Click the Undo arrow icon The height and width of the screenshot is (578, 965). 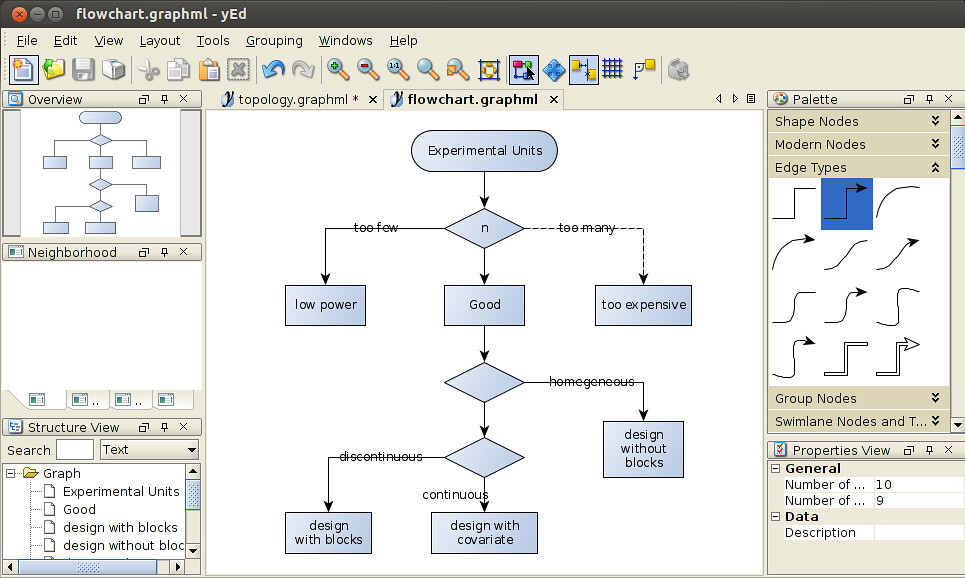[x=273, y=70]
